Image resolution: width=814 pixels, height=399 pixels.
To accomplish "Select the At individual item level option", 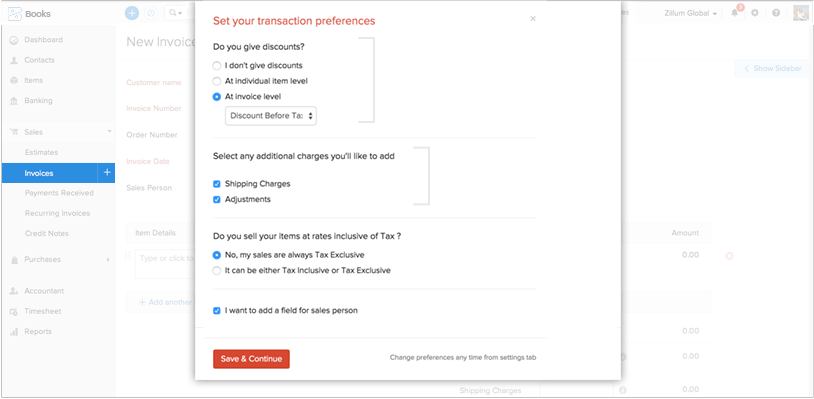I will tap(260, 81).
